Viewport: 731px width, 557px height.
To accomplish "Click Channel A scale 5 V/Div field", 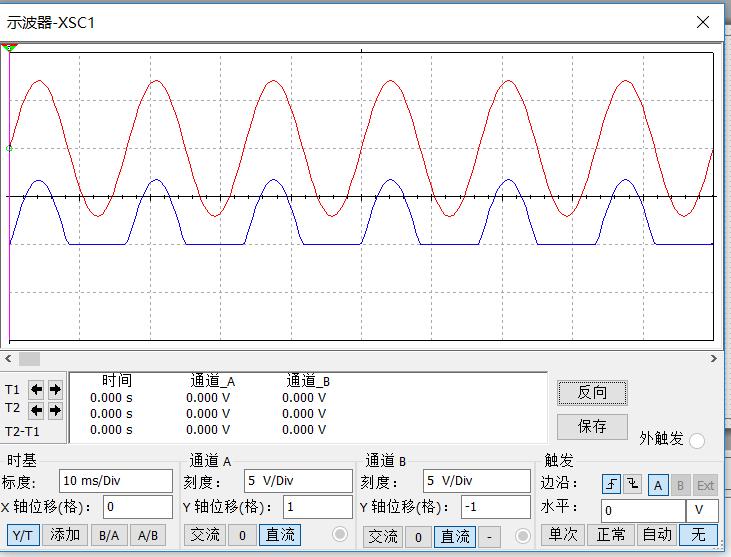I will [297, 481].
